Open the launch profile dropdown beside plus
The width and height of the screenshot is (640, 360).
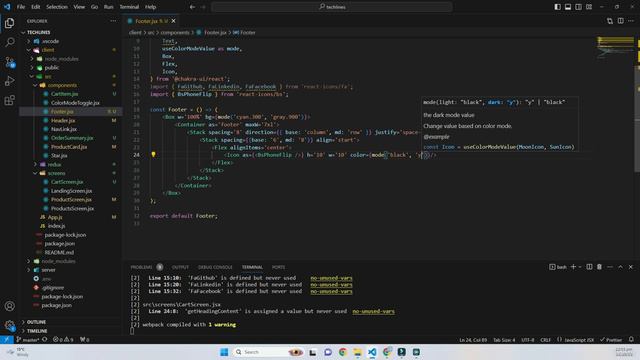580,267
